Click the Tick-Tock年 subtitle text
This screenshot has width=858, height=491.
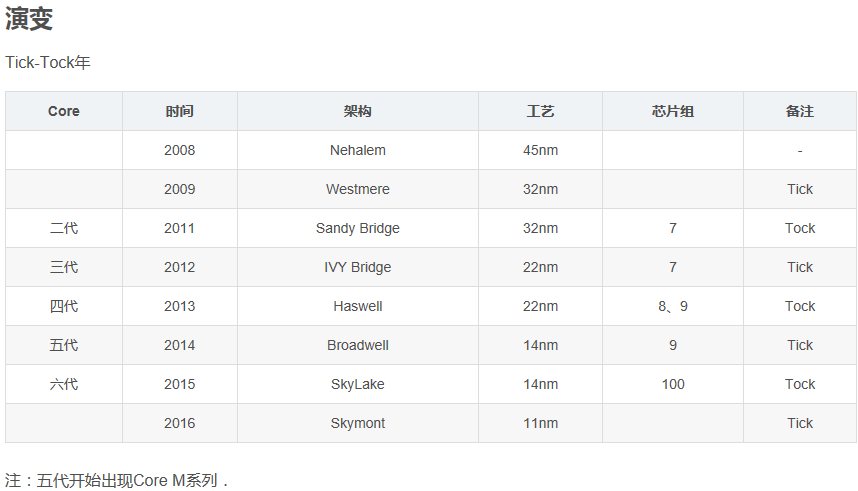48,62
